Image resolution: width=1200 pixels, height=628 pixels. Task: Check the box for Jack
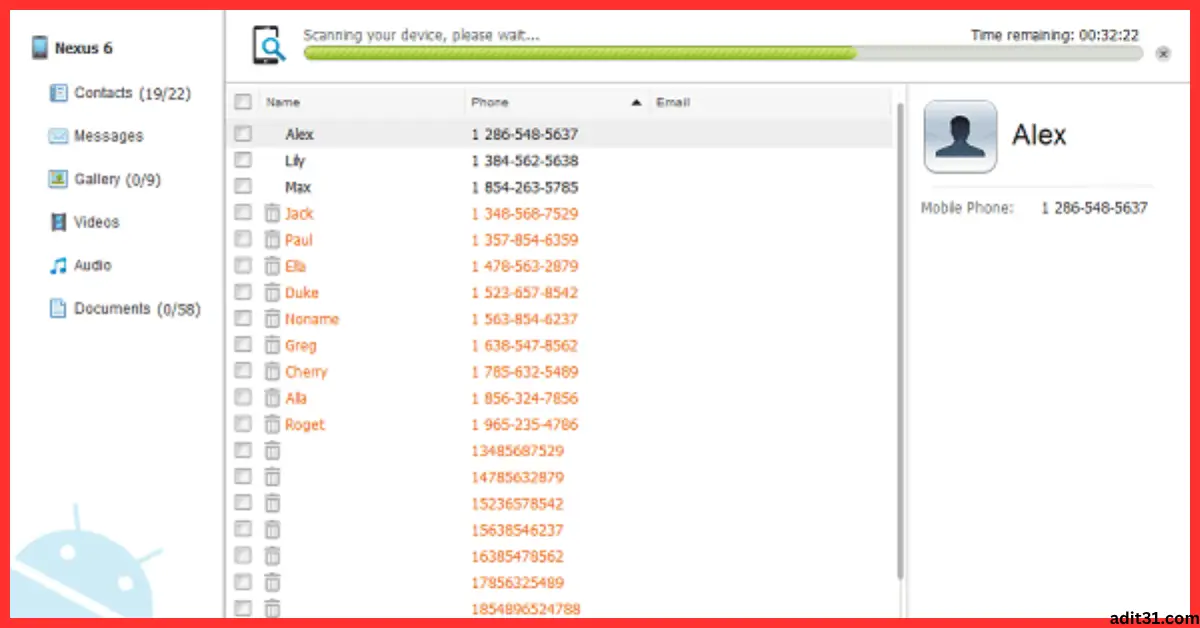coord(242,213)
